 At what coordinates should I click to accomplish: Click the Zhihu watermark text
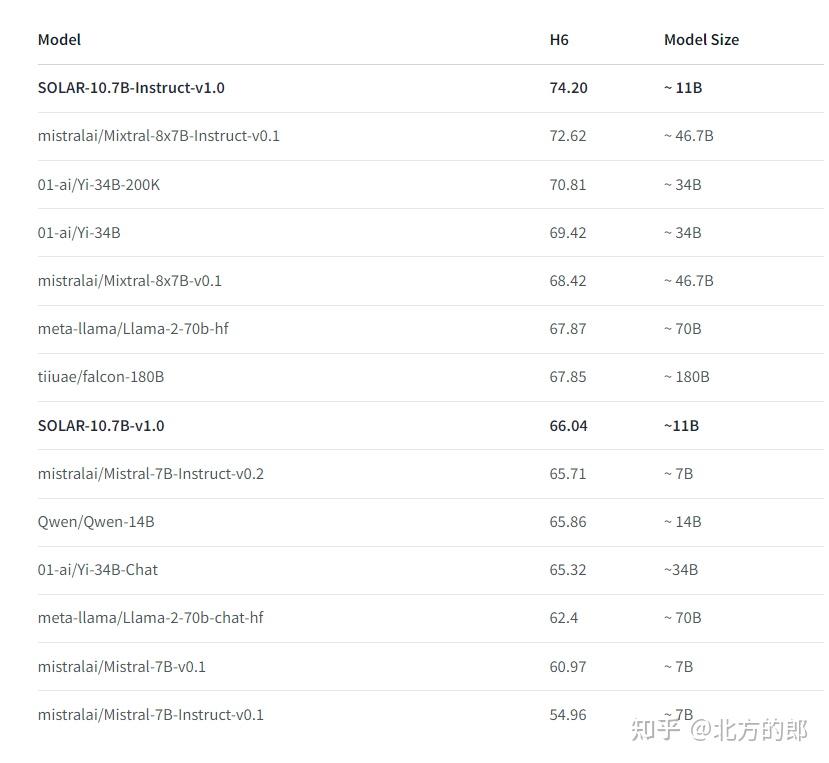[719, 731]
